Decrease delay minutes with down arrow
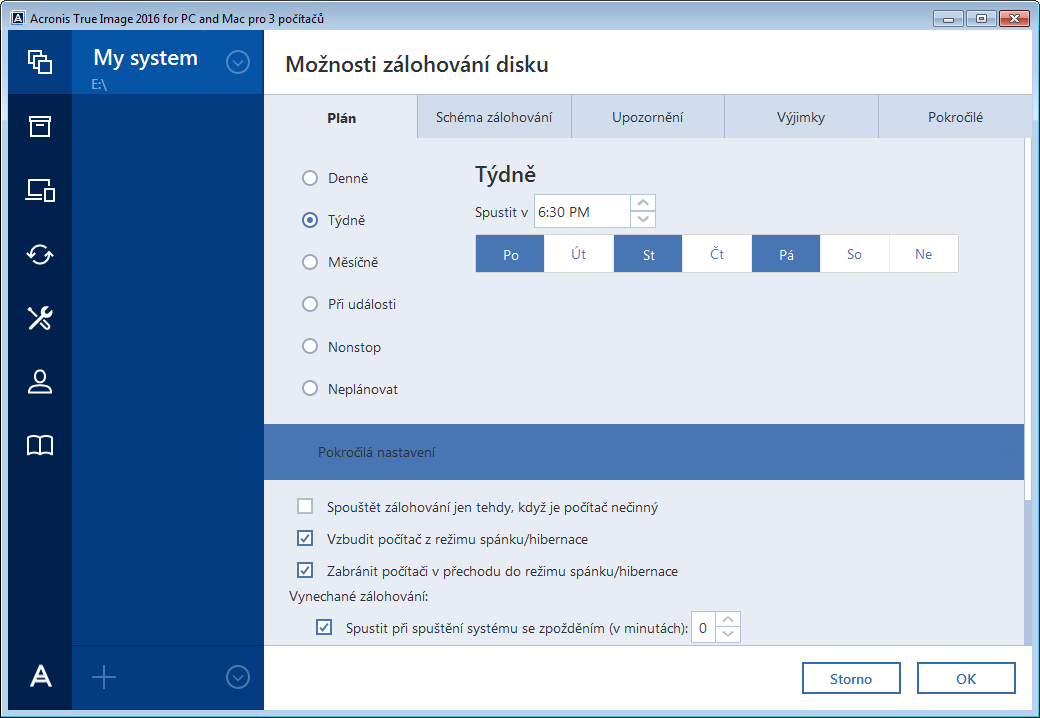 click(728, 634)
